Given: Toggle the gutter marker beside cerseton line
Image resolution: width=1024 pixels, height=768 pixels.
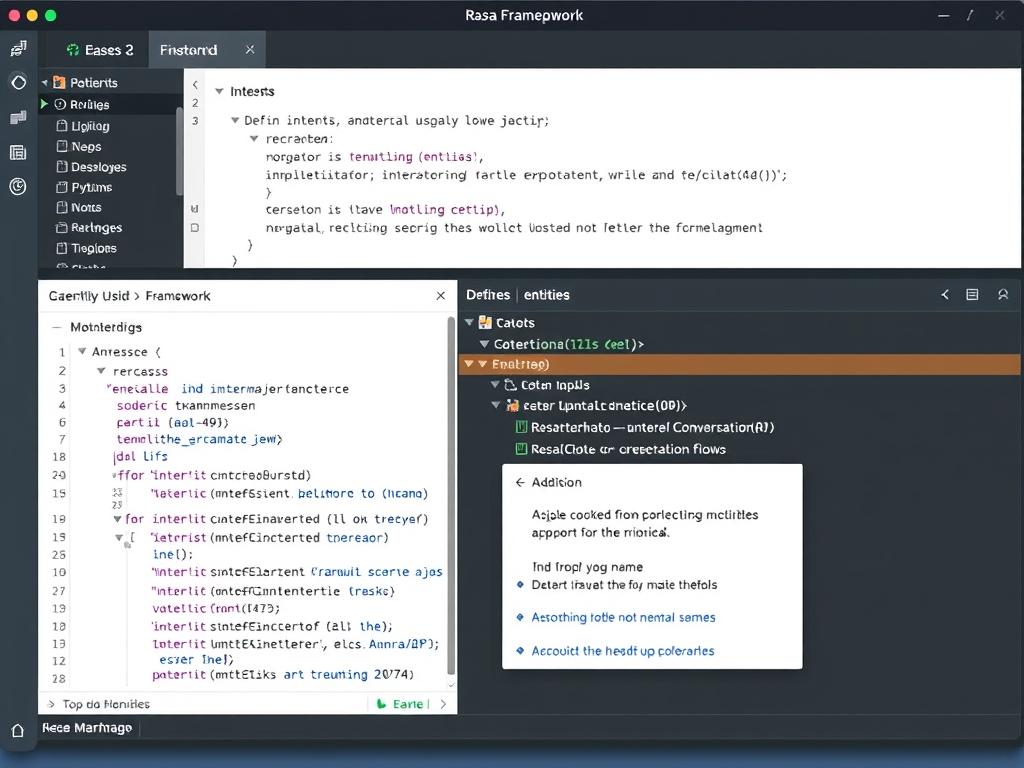Looking at the screenshot, I should [195, 209].
